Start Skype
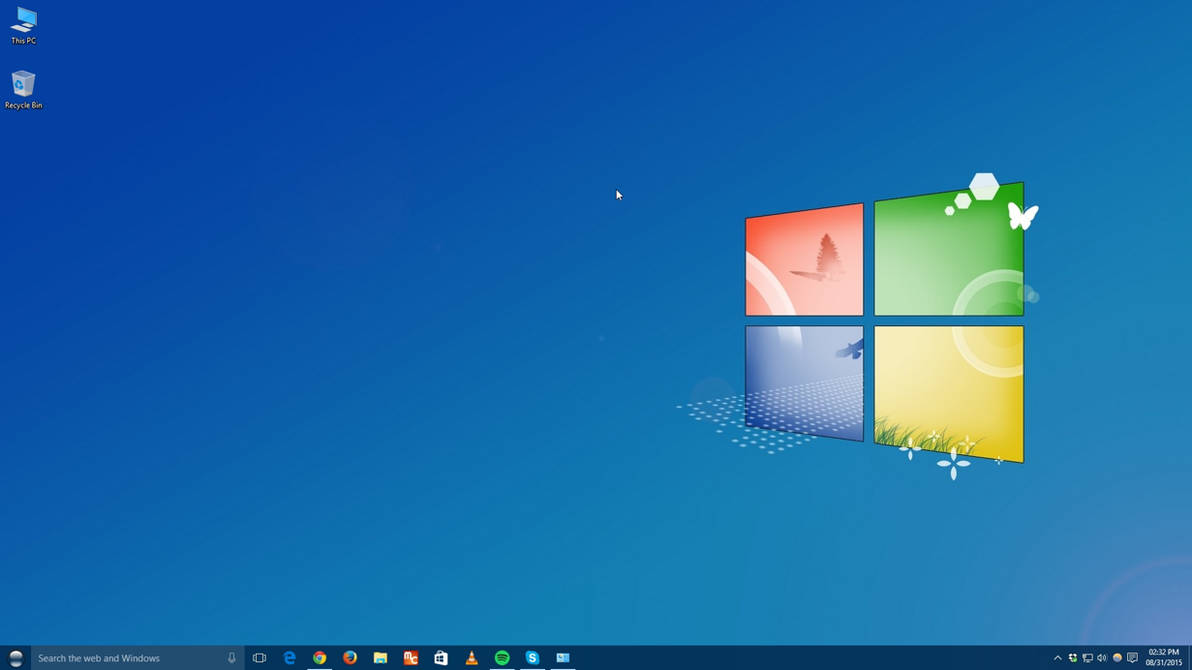1192x670 pixels. 531,658
